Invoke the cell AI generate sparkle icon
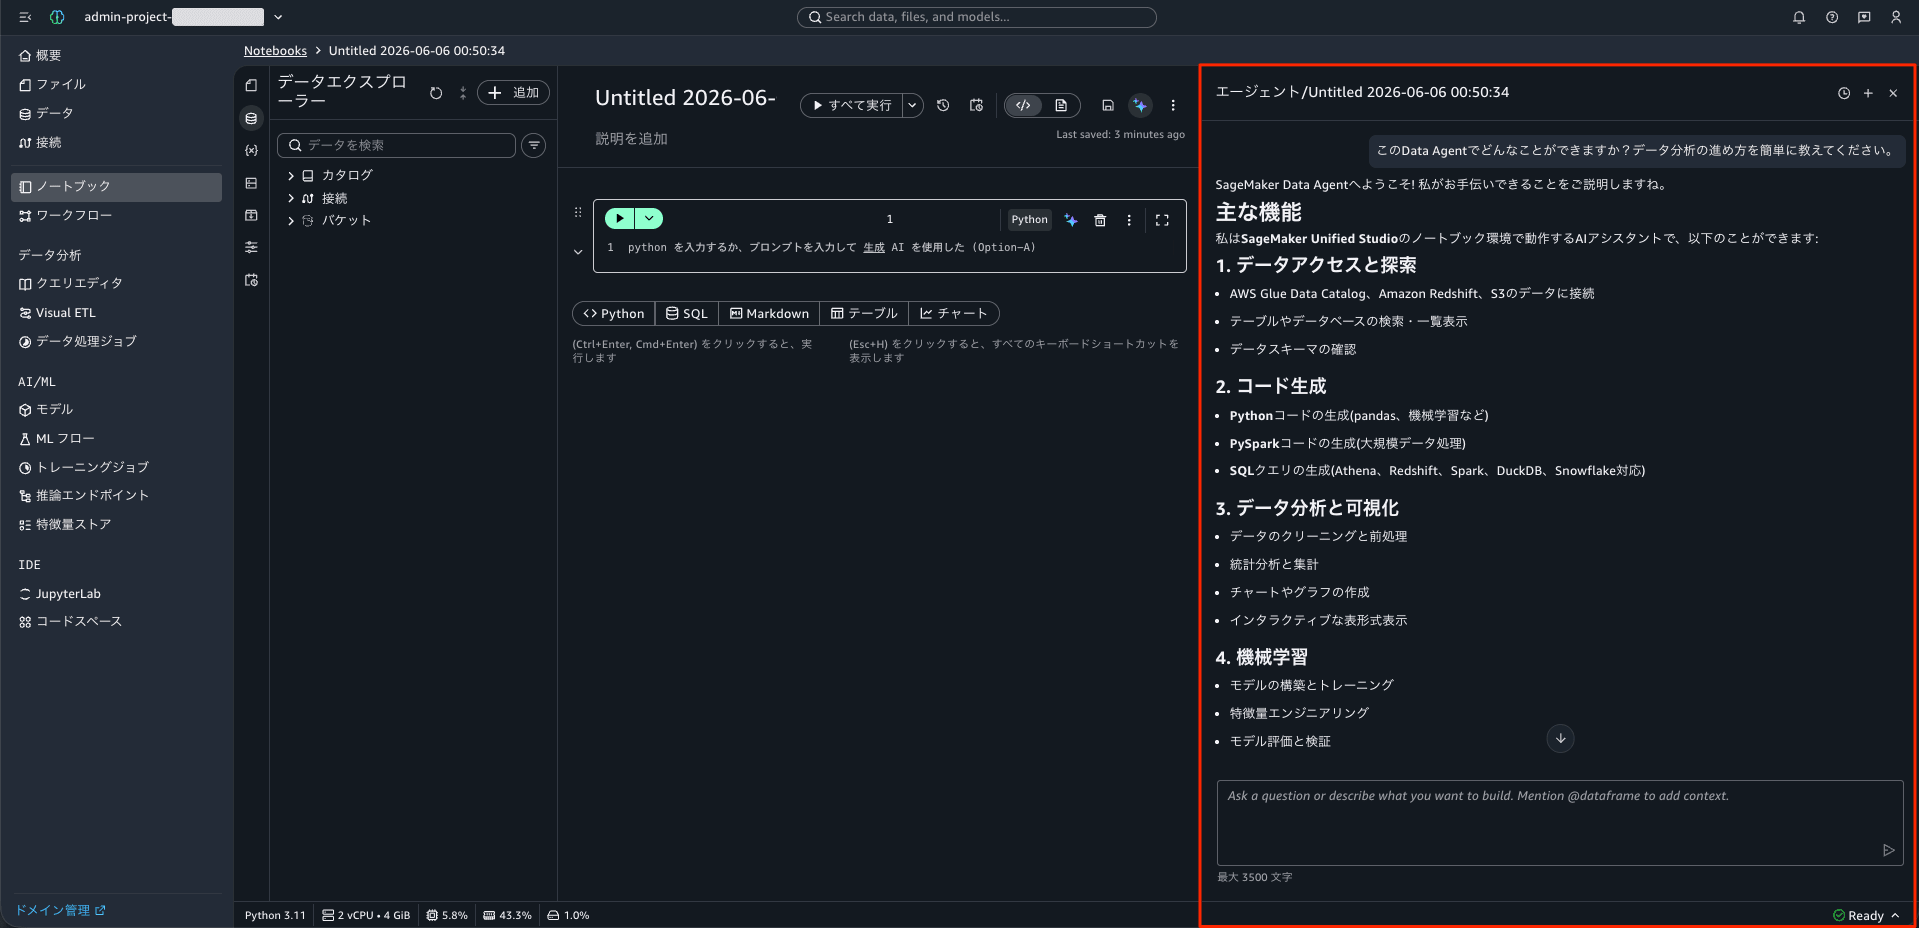 click(x=1071, y=220)
